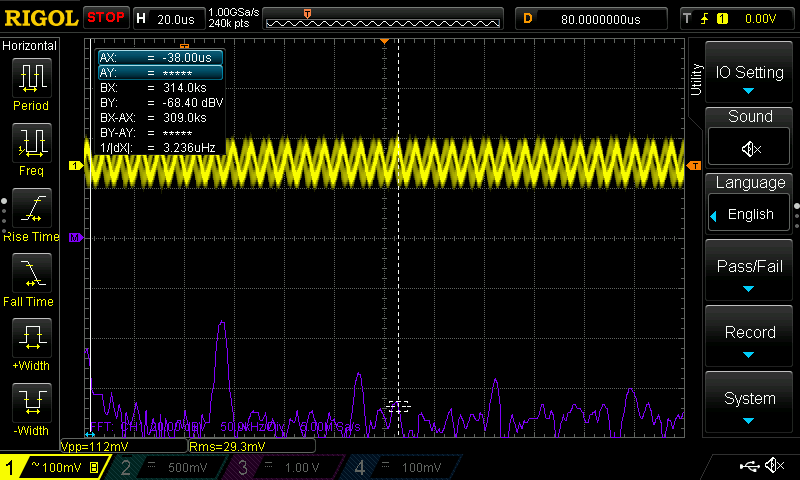Select the +Width measurement icon
The height and width of the screenshot is (480, 800).
(31, 340)
